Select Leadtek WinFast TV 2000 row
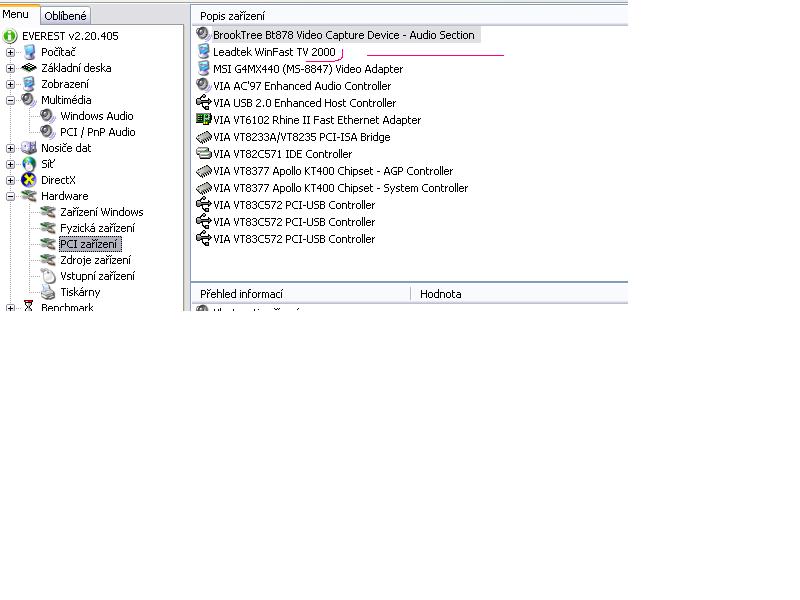This screenshot has width=800, height=600. [274, 52]
